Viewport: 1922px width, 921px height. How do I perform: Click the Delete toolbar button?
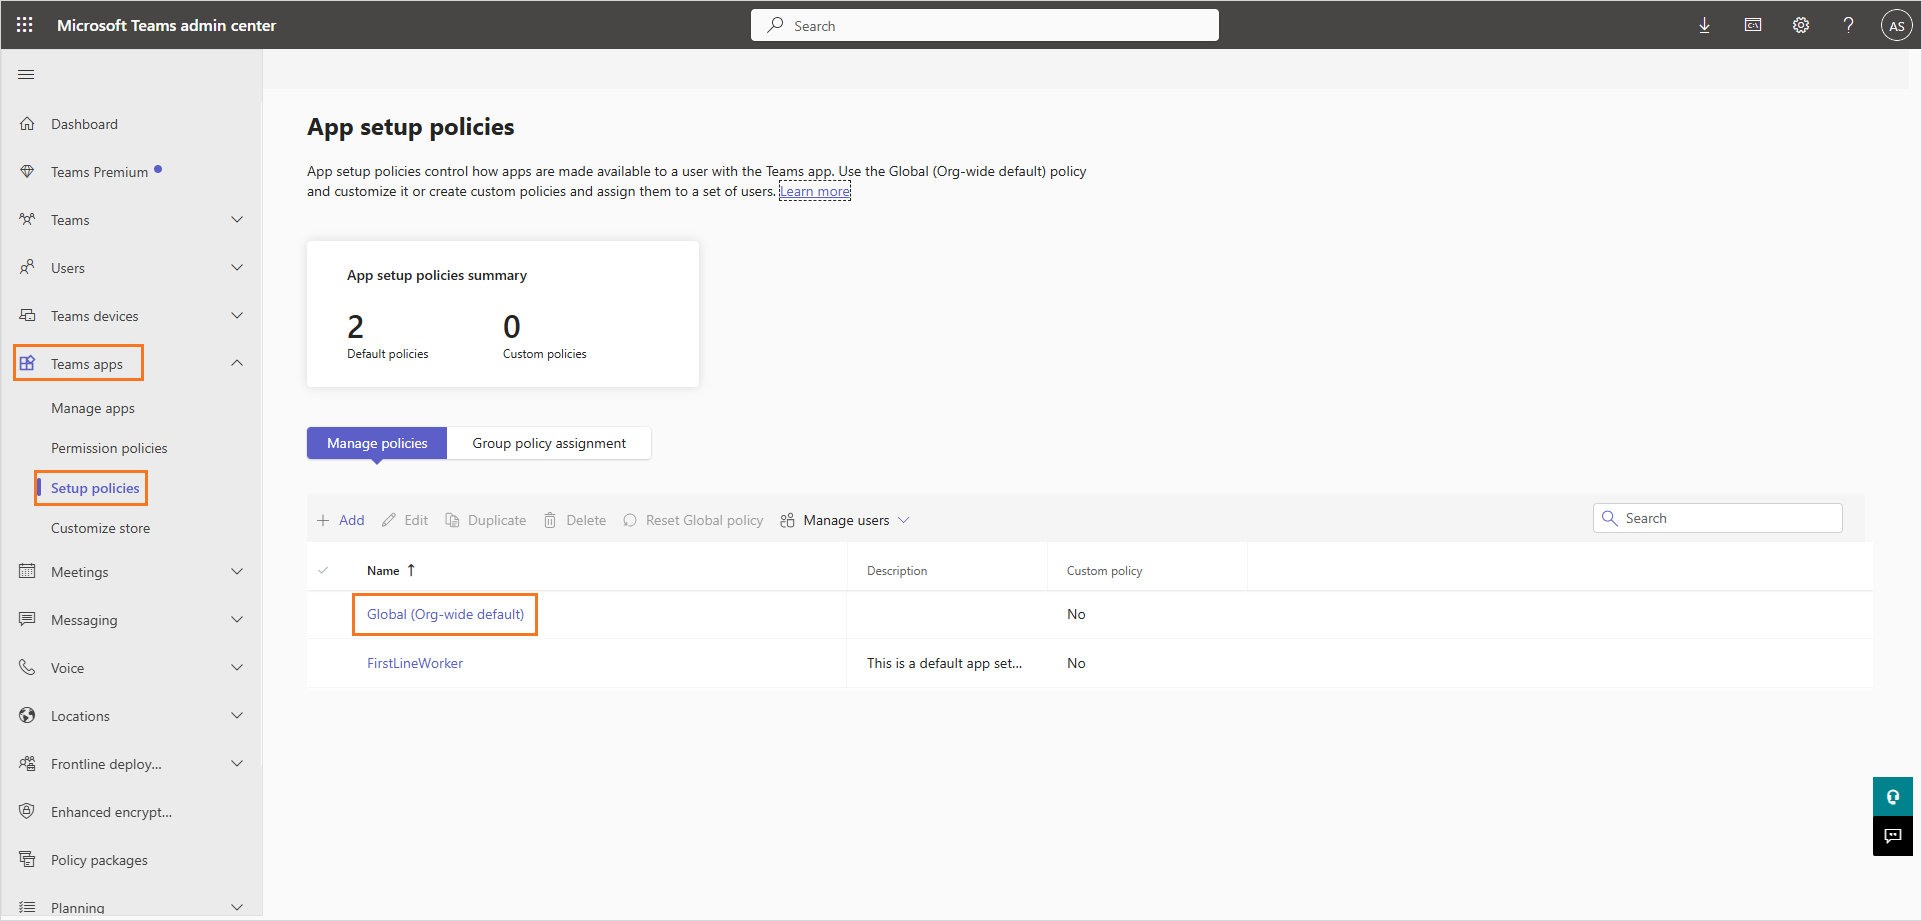coord(575,520)
